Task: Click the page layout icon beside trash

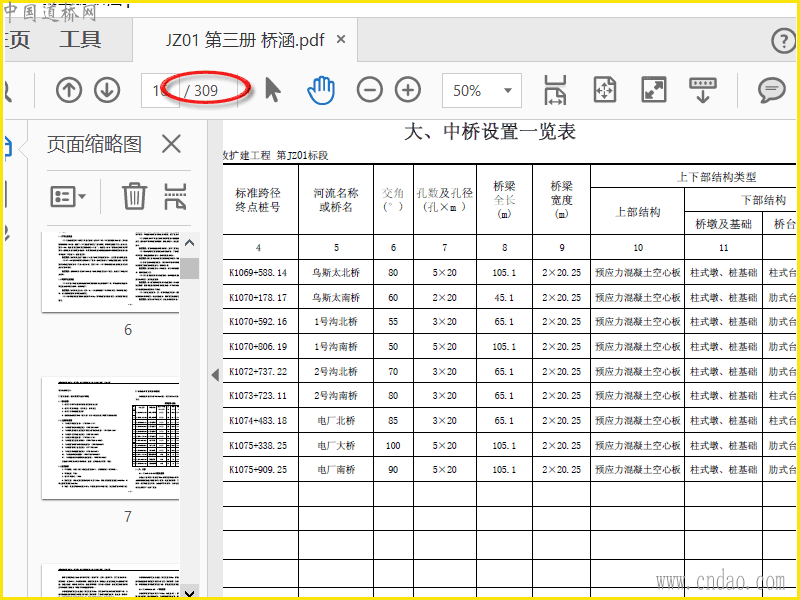Action: point(175,196)
